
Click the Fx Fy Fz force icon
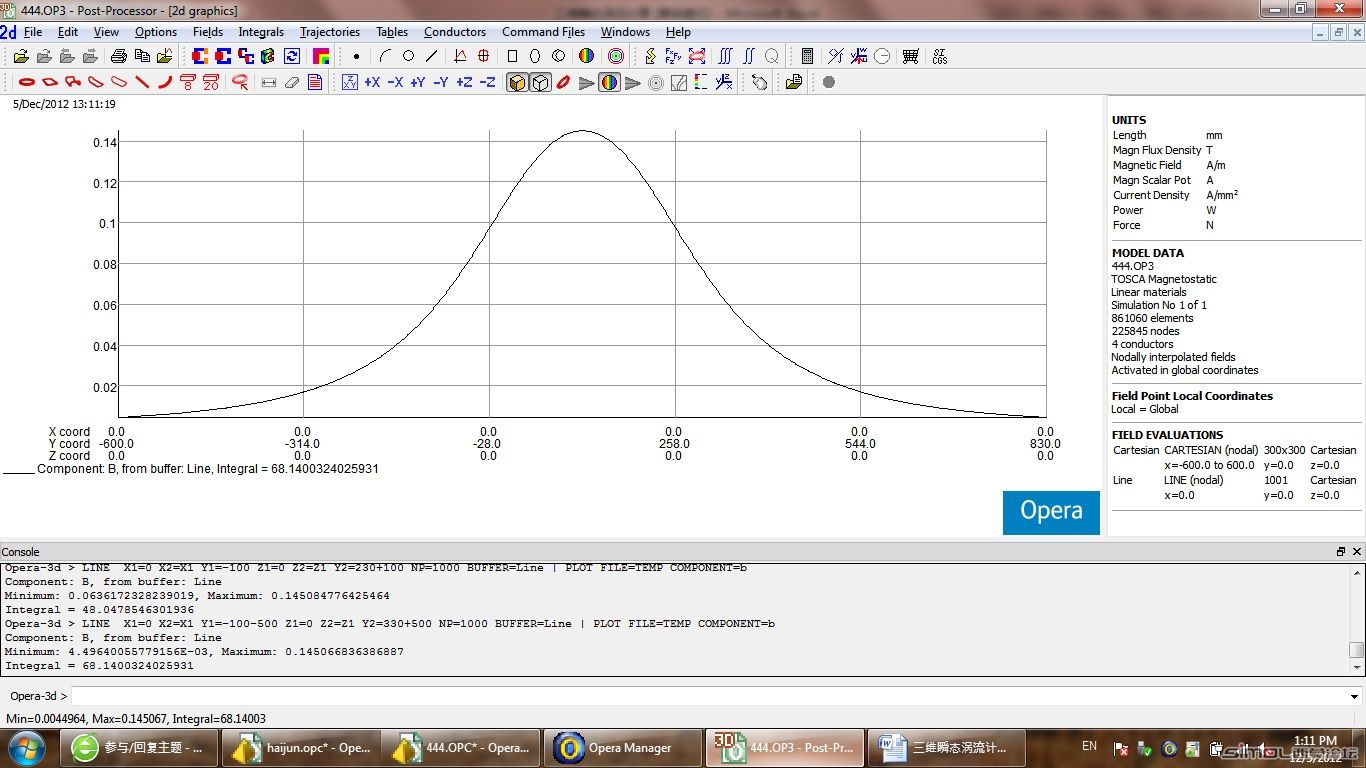click(x=673, y=56)
